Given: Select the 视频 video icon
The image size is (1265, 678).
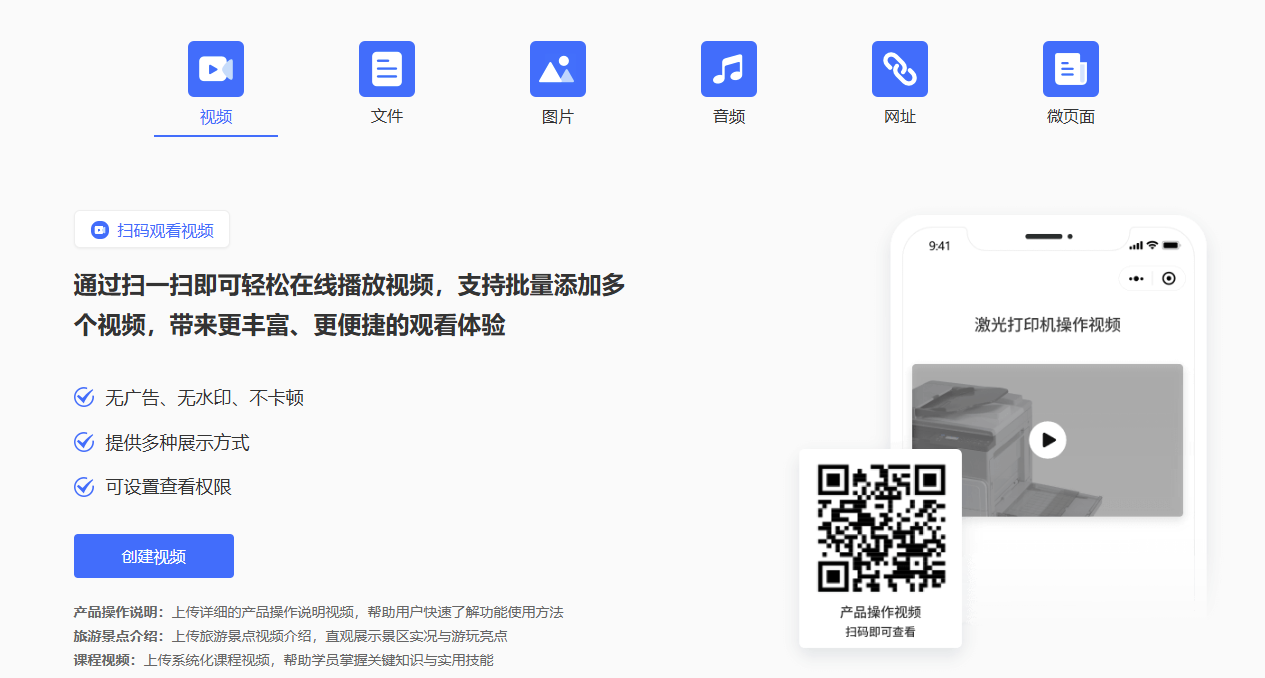Looking at the screenshot, I should click(x=216, y=69).
